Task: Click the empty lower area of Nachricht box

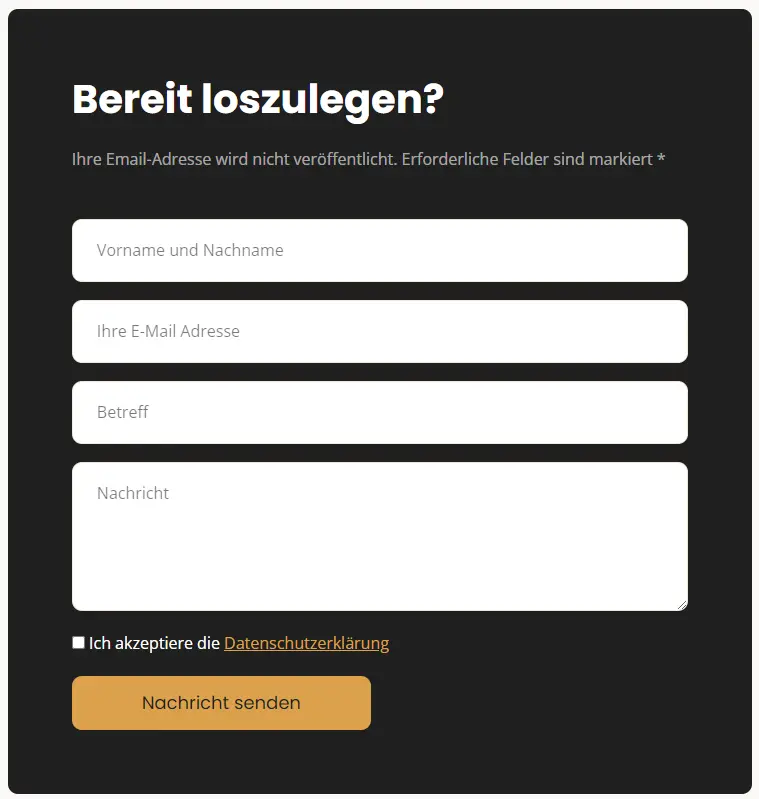Action: click(380, 566)
